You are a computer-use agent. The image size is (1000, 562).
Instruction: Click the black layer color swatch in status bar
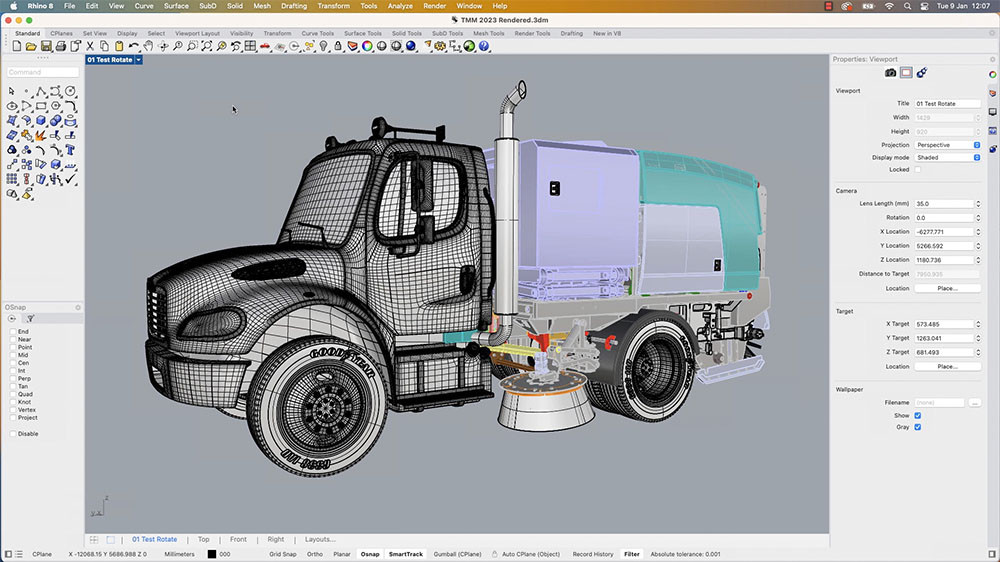212,554
